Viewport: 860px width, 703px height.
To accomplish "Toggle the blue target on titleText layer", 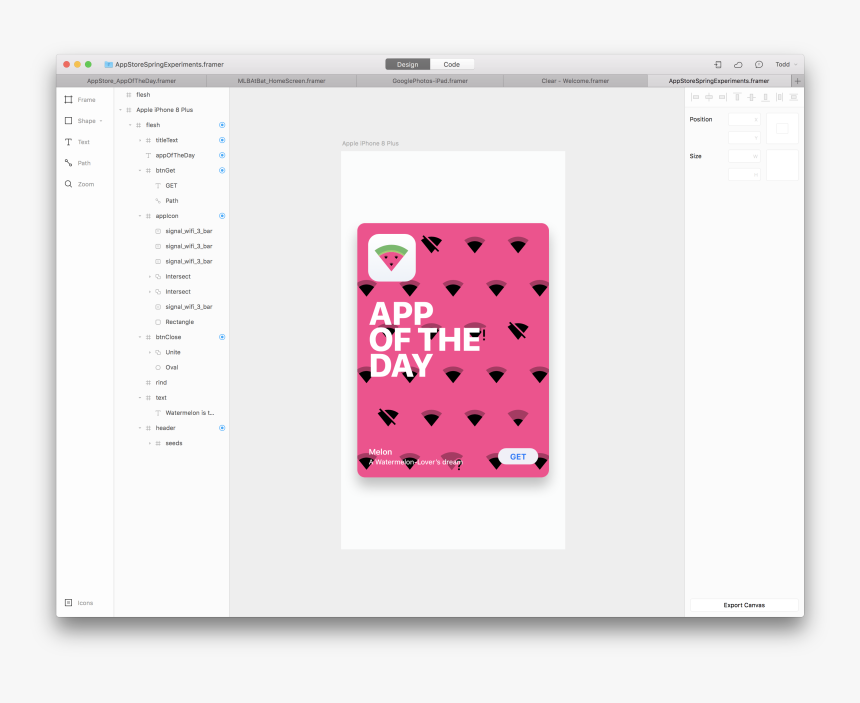I will 222,140.
